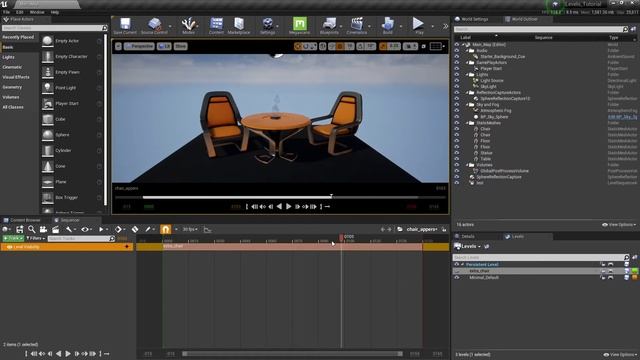Image resolution: width=640 pixels, height=360 pixels.
Task: Click the Sequencer auto-key diamond icon
Action: pos(135,230)
